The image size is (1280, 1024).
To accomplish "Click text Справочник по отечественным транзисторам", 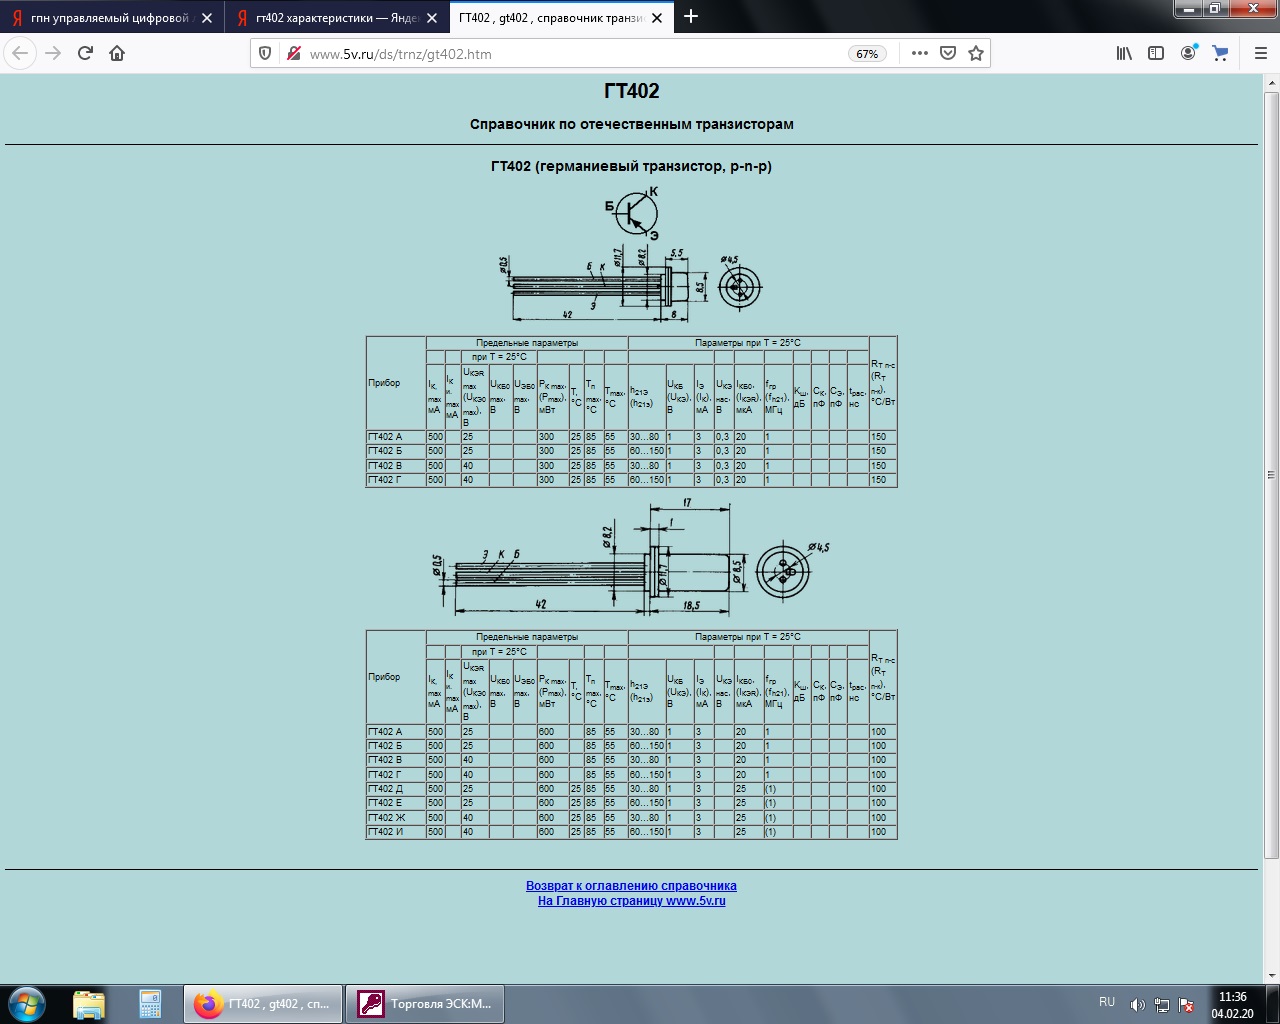I will [x=632, y=124].
